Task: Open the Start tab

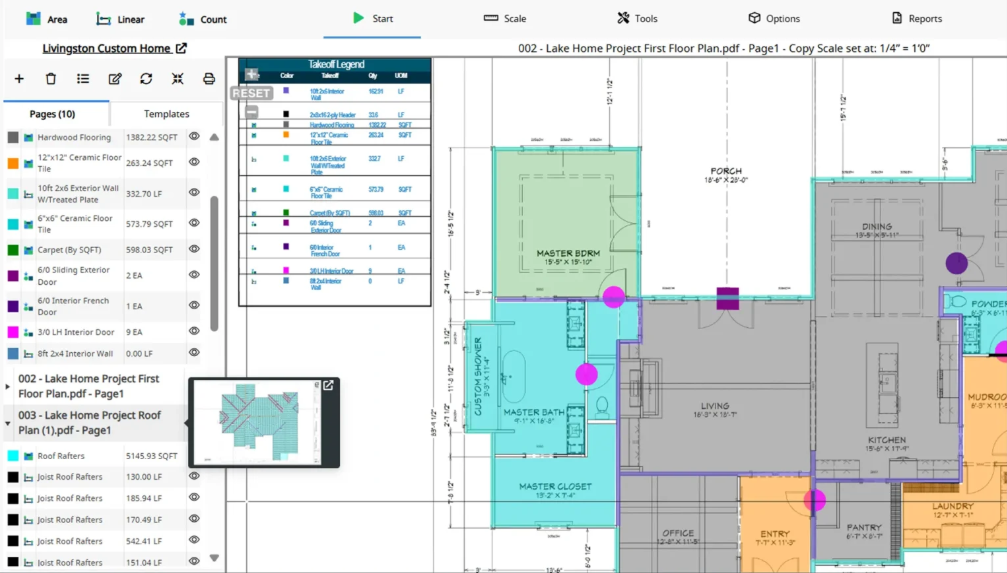Action: 372,19
